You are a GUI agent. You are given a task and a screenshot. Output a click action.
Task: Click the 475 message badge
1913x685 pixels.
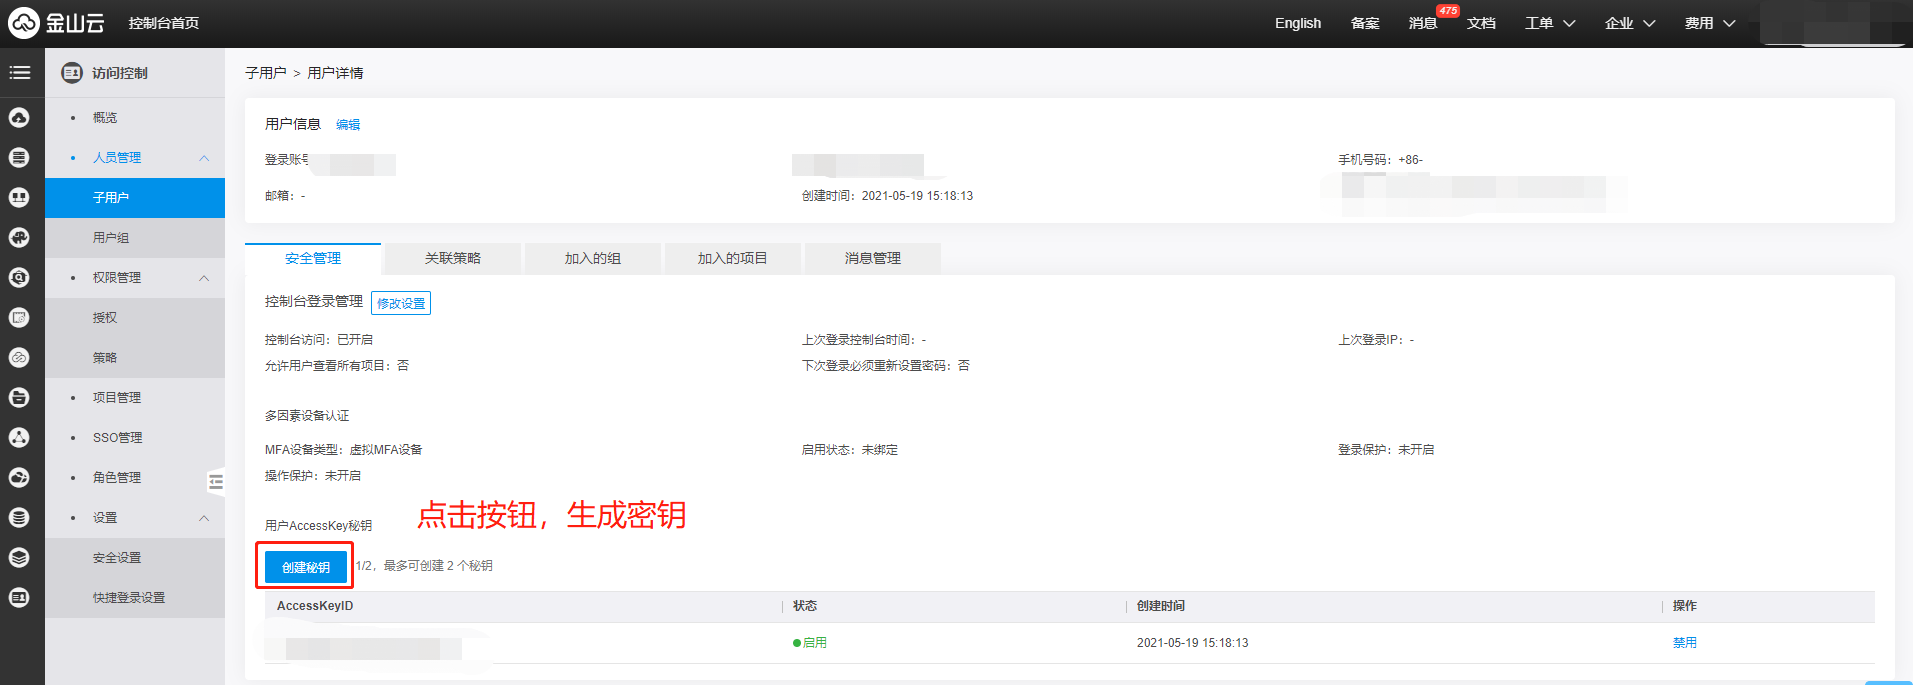[x=1448, y=11]
